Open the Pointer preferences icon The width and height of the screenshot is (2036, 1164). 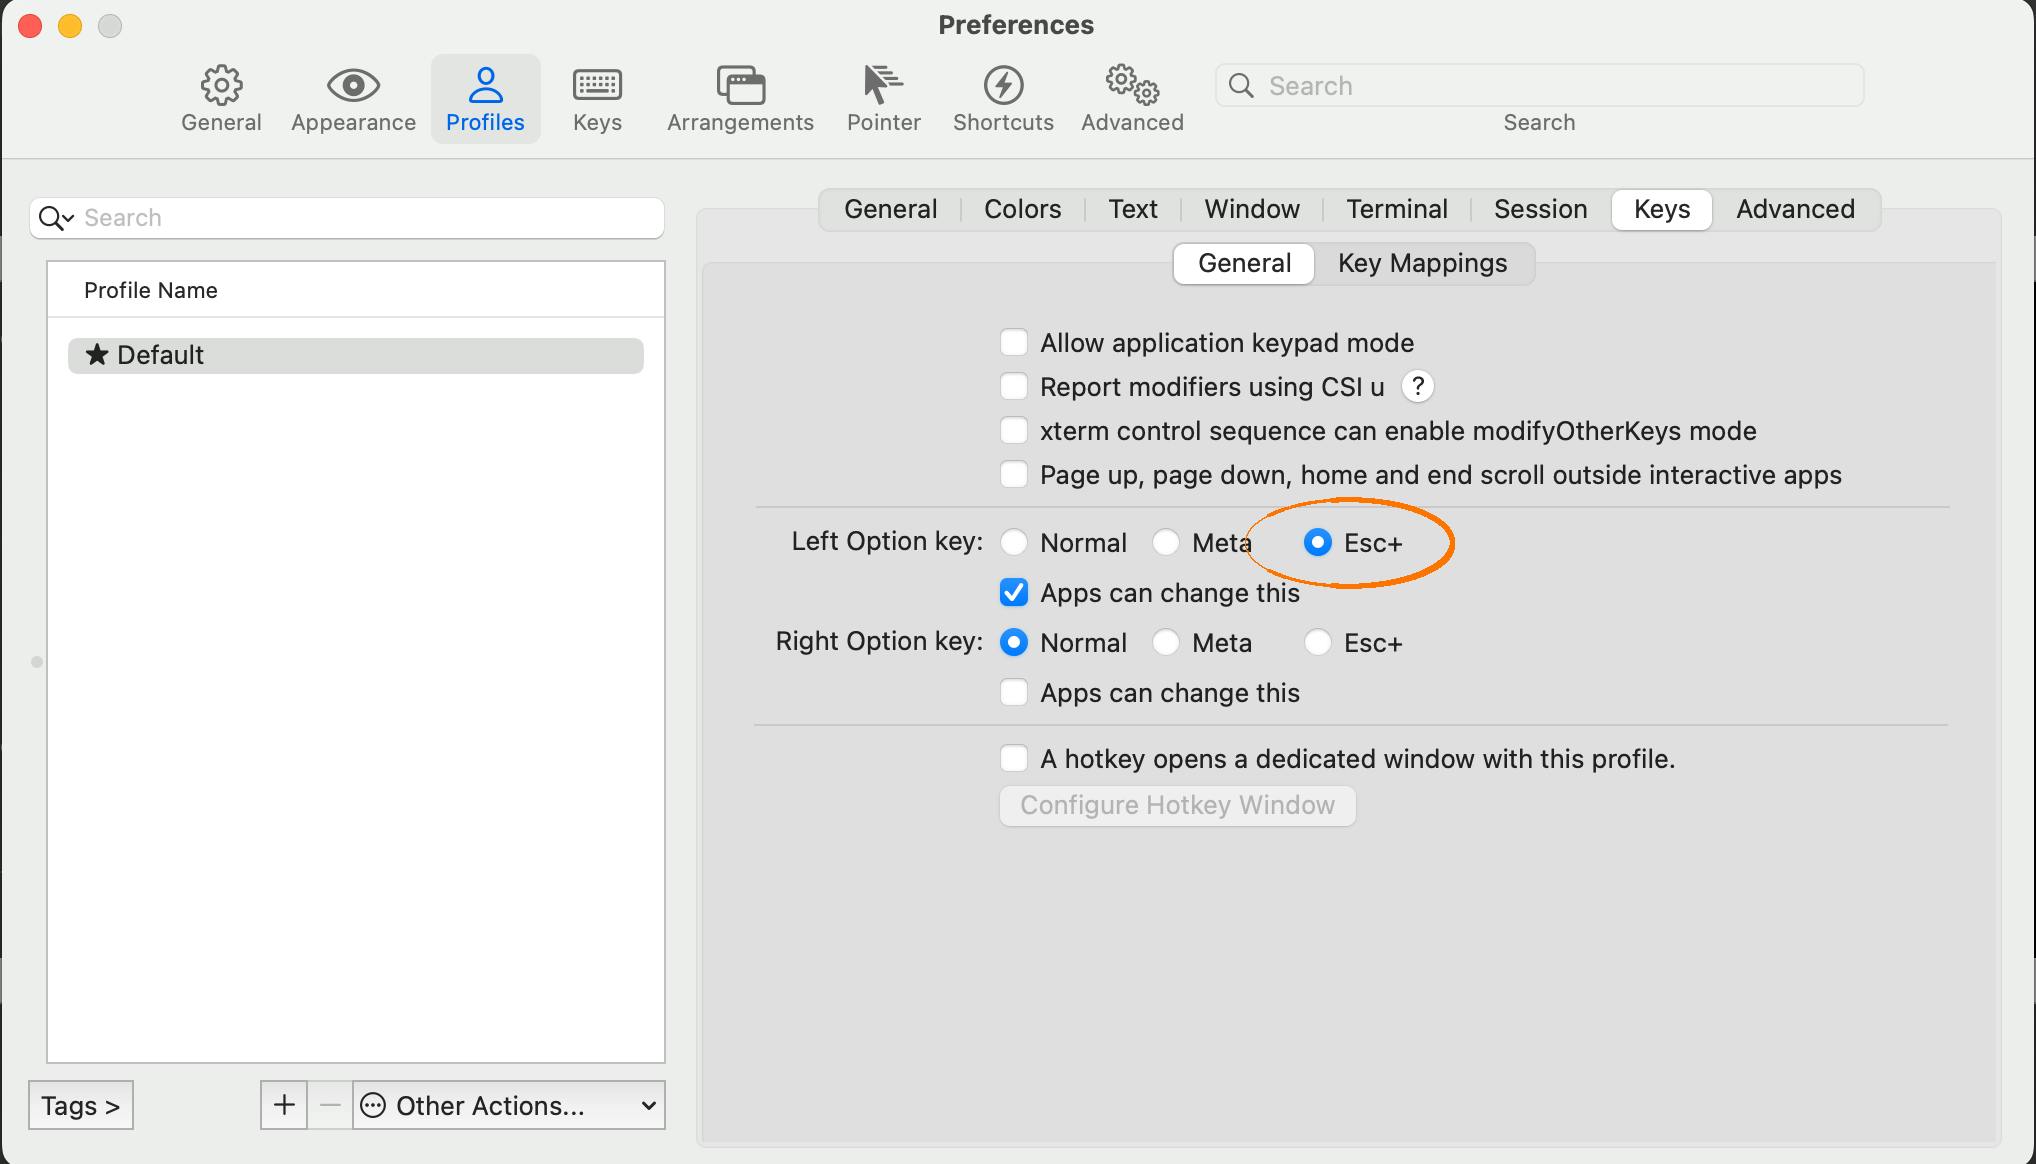(x=883, y=97)
